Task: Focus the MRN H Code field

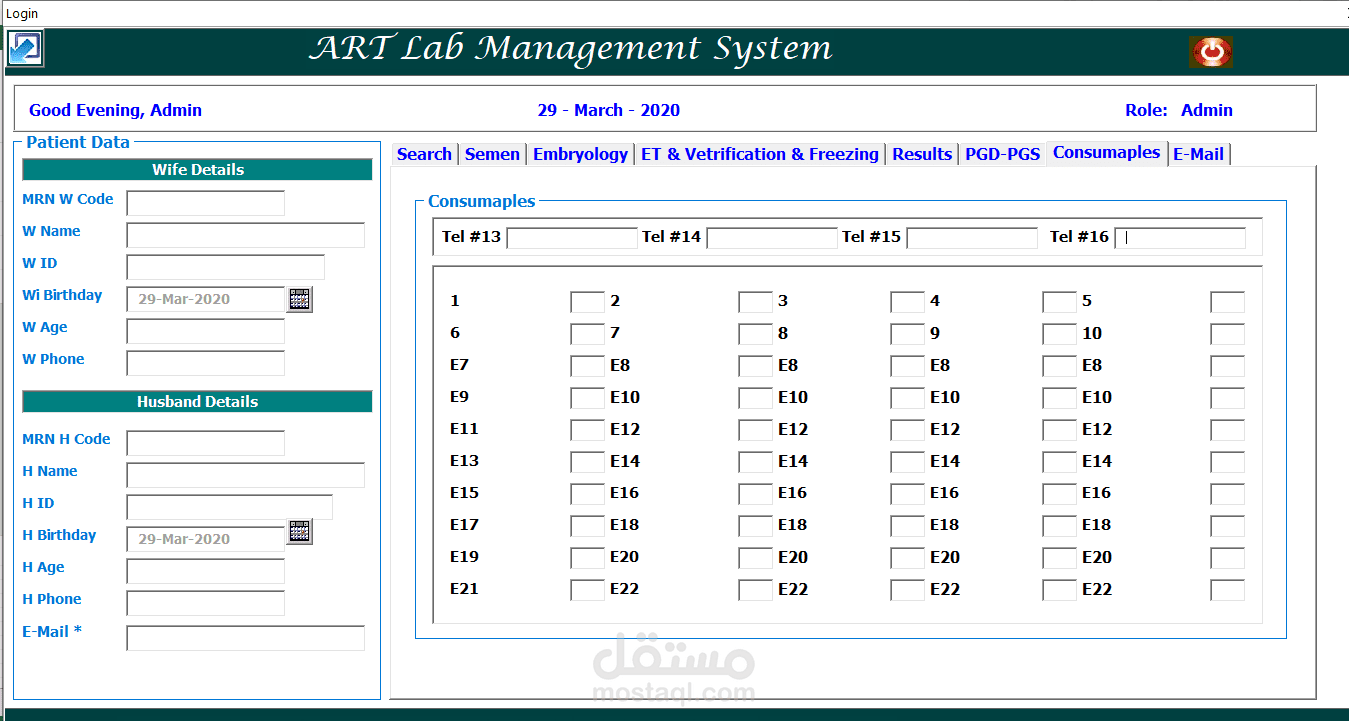Action: click(x=206, y=443)
